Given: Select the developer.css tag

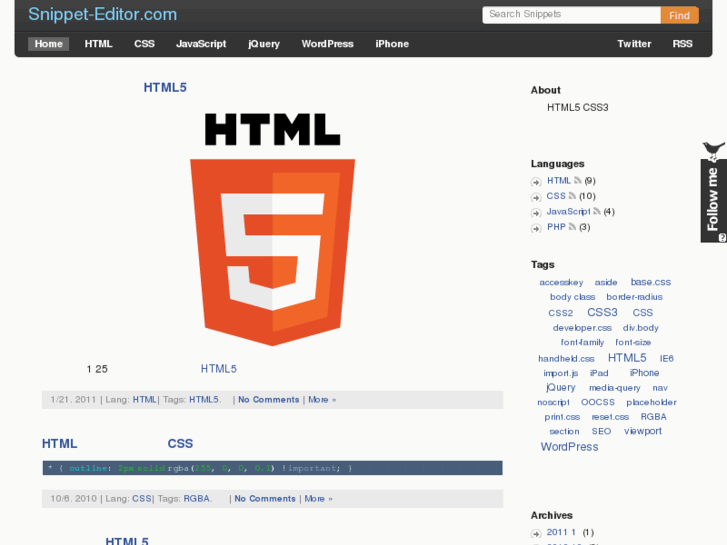Looking at the screenshot, I should pos(582,328).
